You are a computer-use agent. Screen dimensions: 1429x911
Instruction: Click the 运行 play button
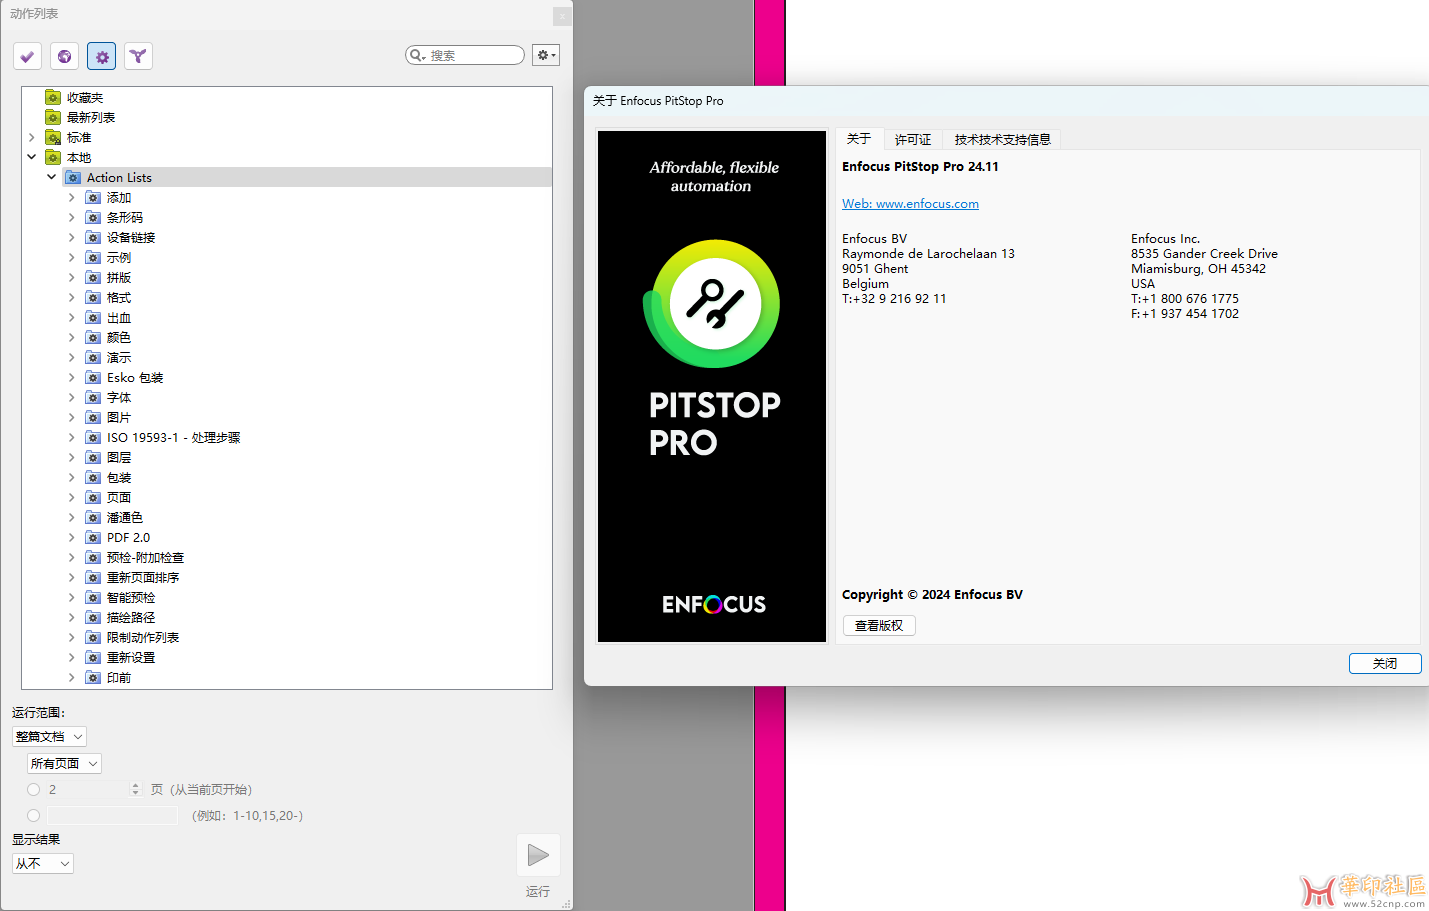538,855
